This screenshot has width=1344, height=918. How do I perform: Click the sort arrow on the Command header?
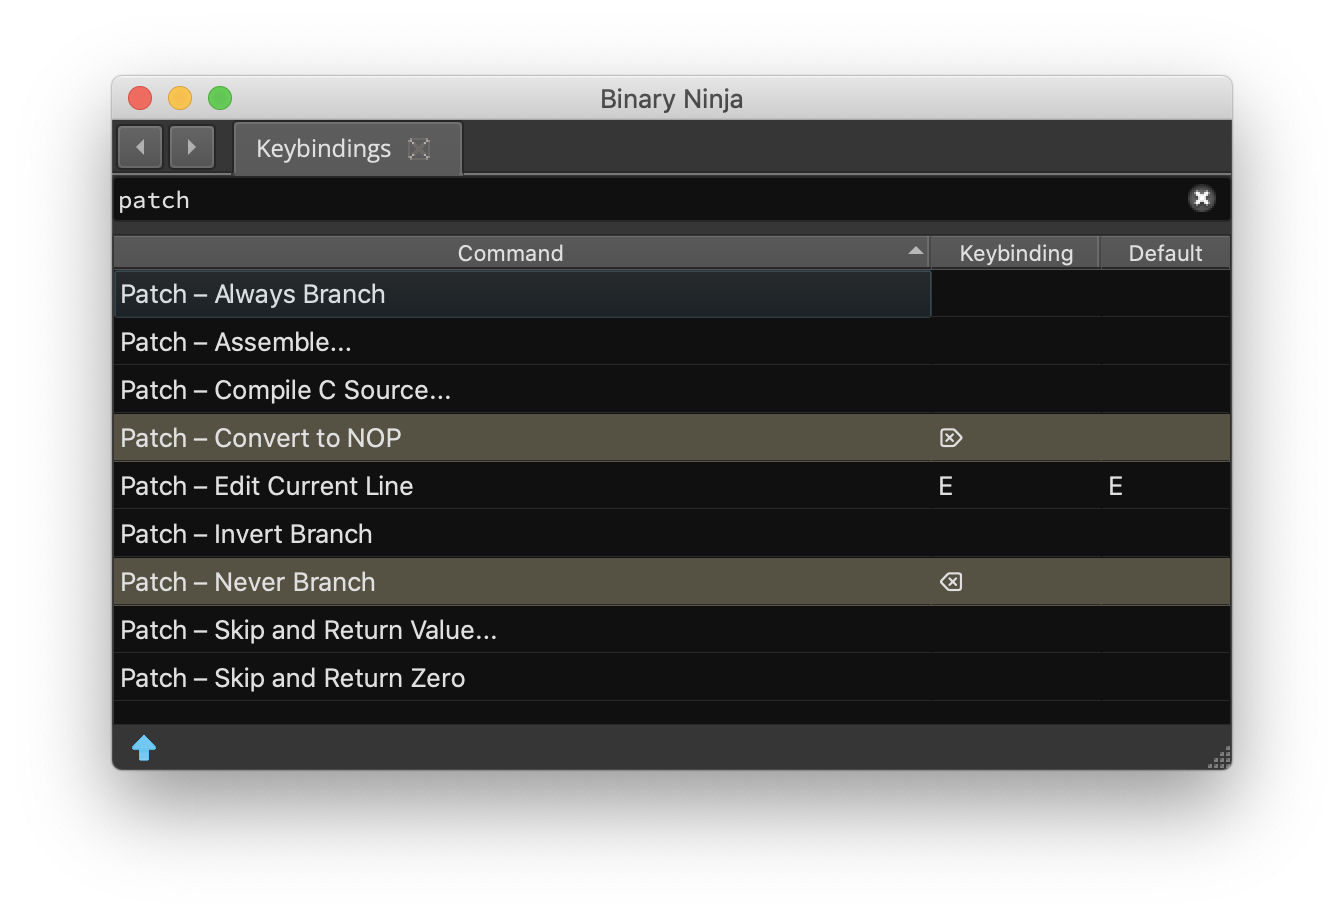pos(915,251)
